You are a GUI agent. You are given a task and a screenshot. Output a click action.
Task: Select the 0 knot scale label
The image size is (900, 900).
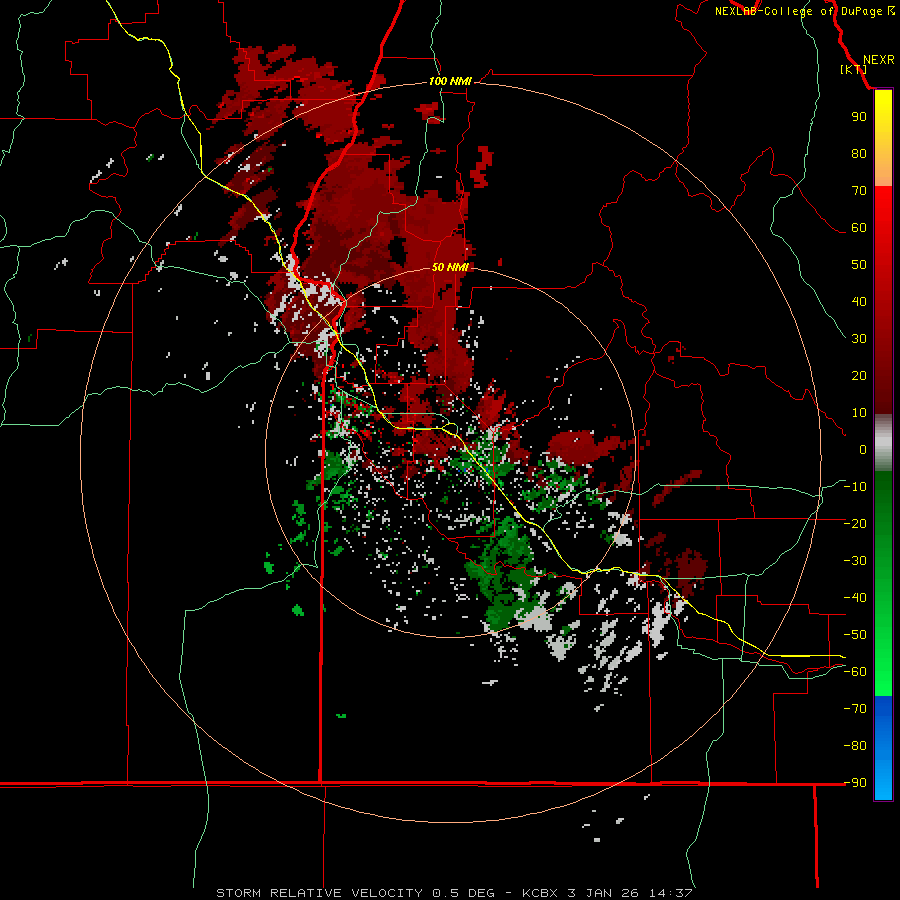[863, 449]
